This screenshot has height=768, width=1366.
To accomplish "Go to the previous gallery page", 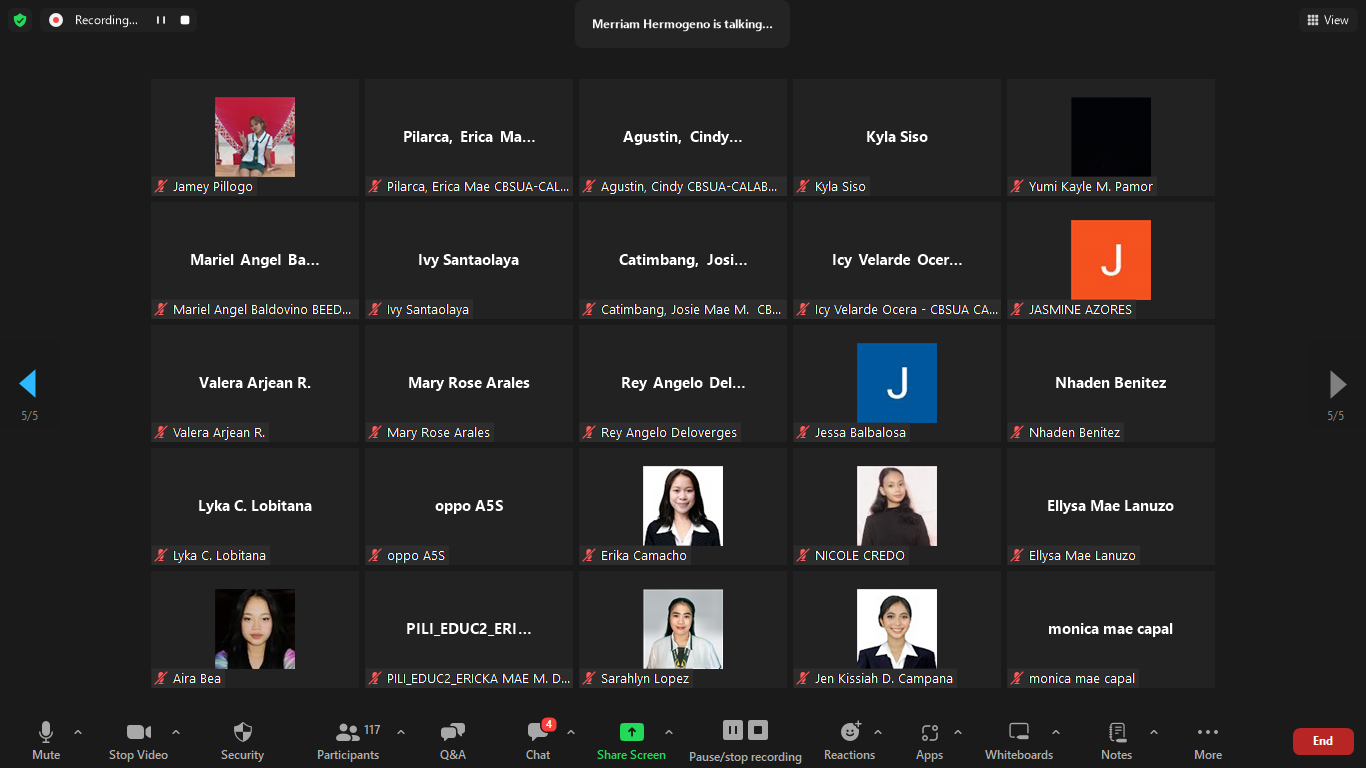I will point(28,384).
